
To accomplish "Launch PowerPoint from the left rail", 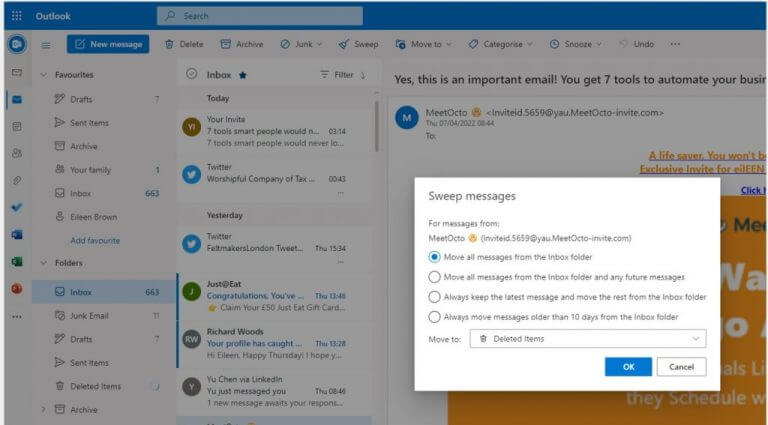I will pos(17,288).
